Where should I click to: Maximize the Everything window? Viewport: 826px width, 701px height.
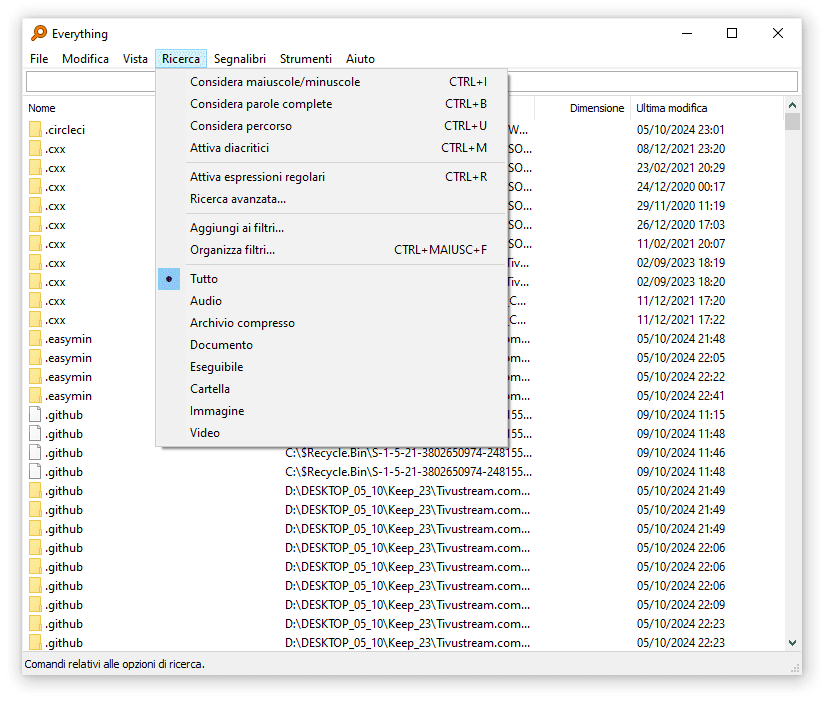pyautogui.click(x=732, y=33)
